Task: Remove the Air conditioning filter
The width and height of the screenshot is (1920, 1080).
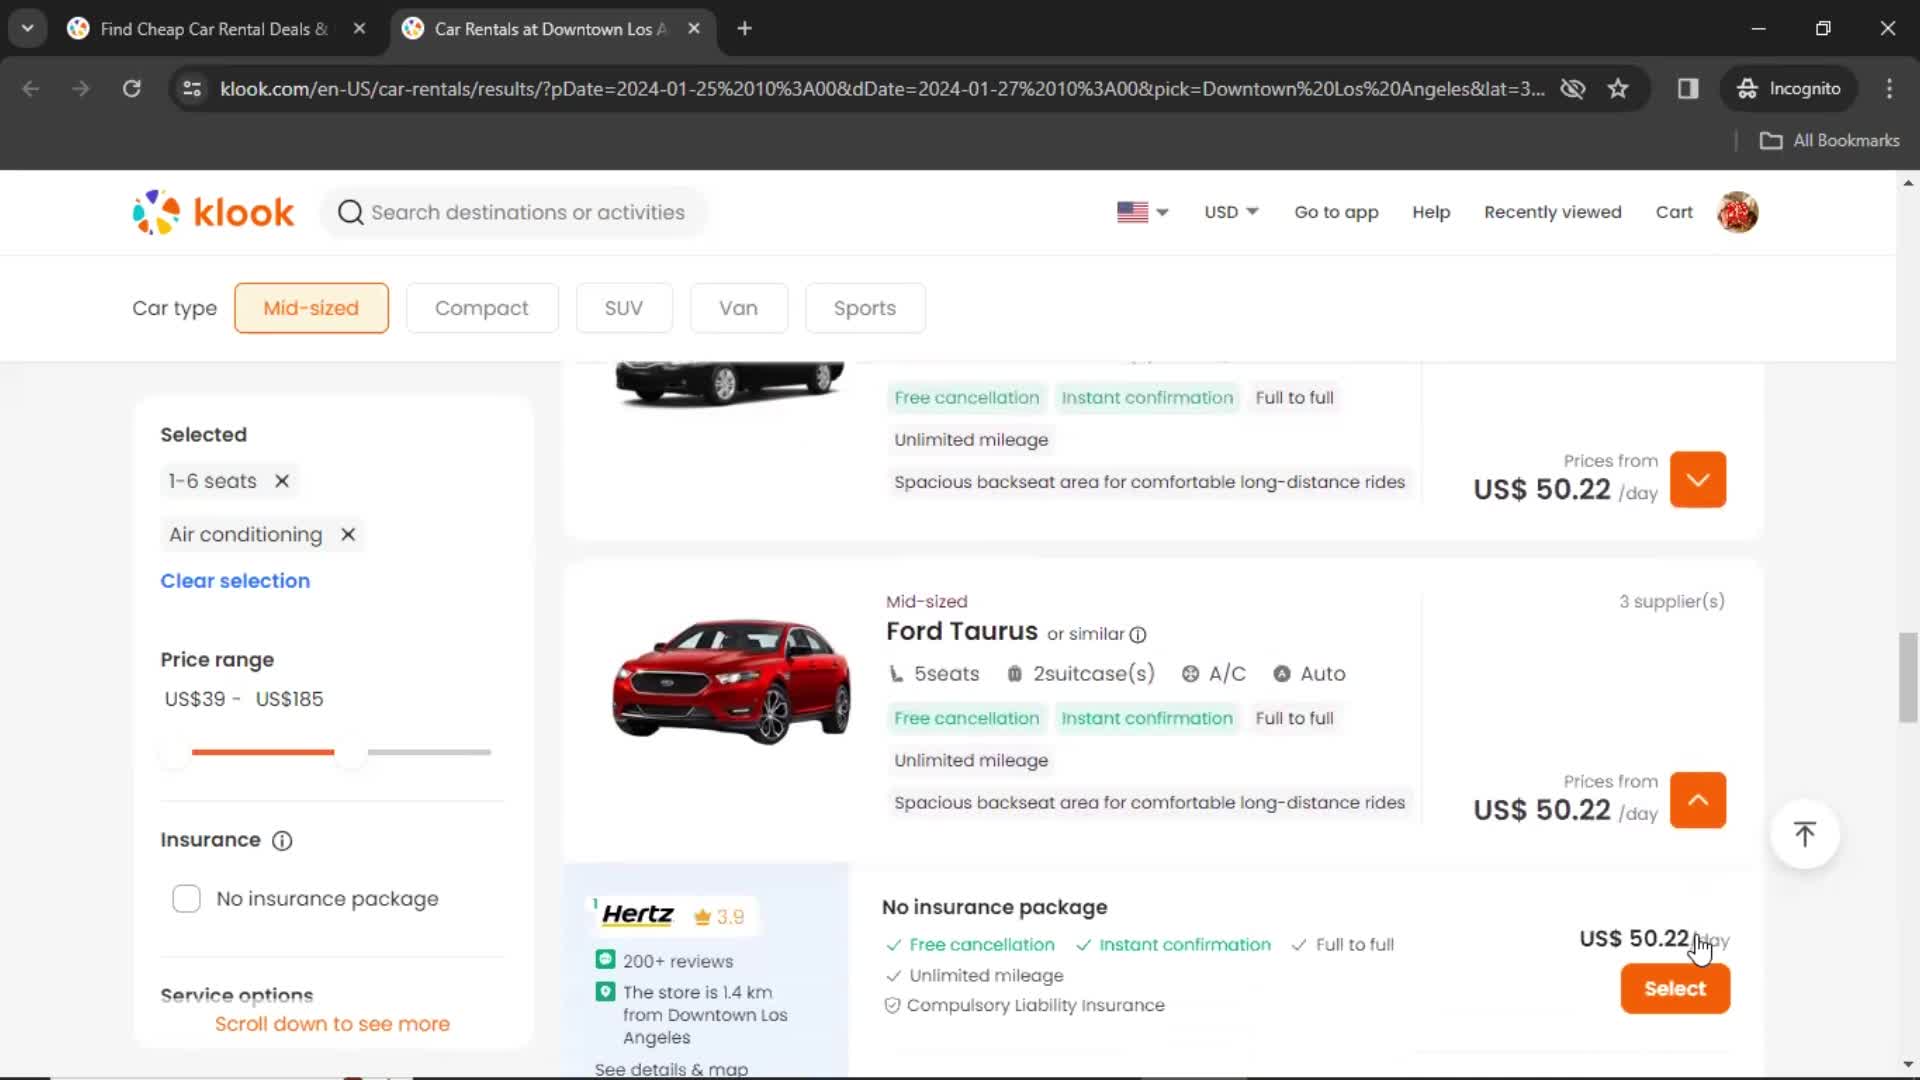Action: click(x=348, y=534)
